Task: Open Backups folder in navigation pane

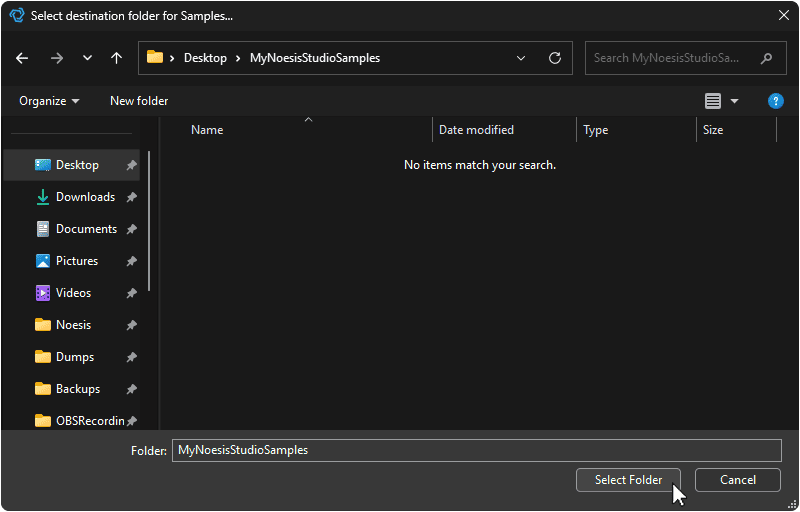Action: (x=71, y=389)
